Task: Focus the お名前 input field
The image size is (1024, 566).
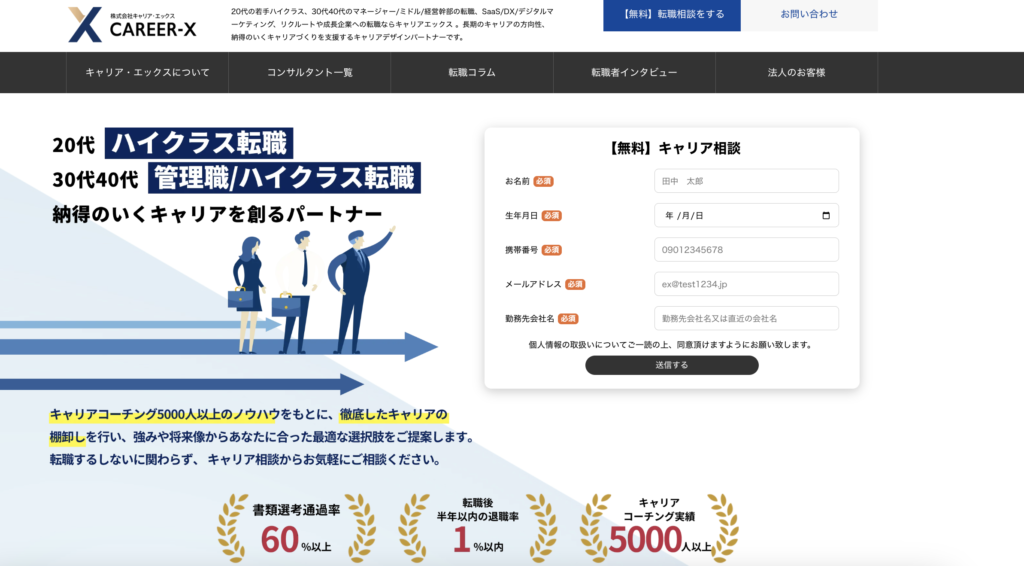Action: point(746,181)
